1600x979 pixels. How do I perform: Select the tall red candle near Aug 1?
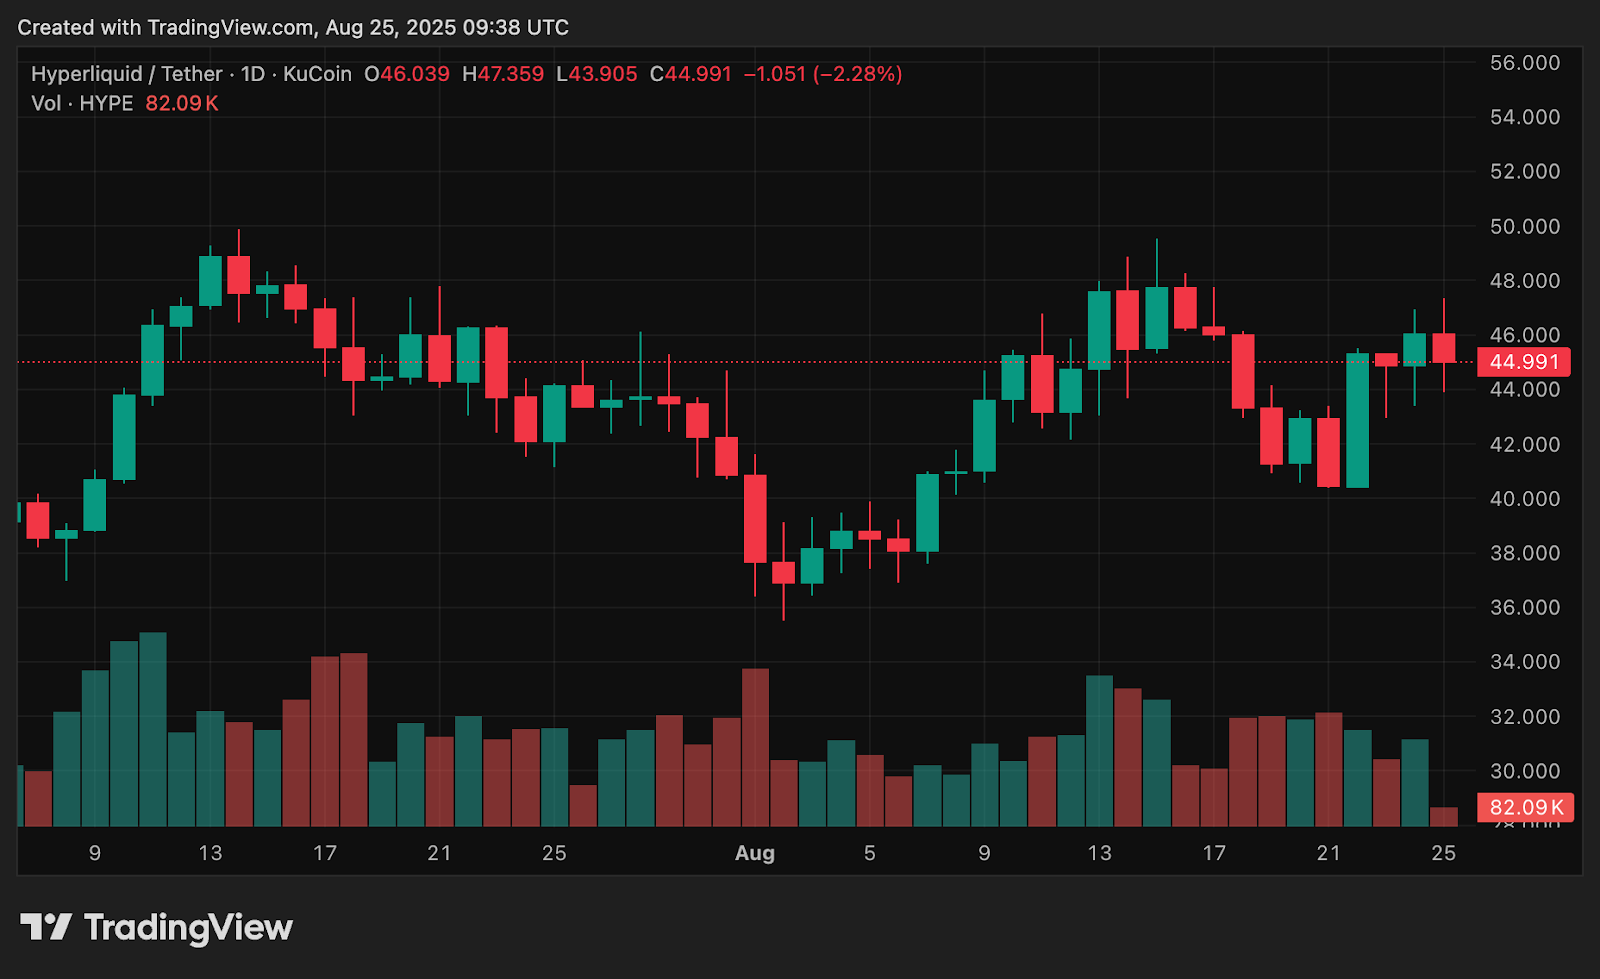click(755, 520)
